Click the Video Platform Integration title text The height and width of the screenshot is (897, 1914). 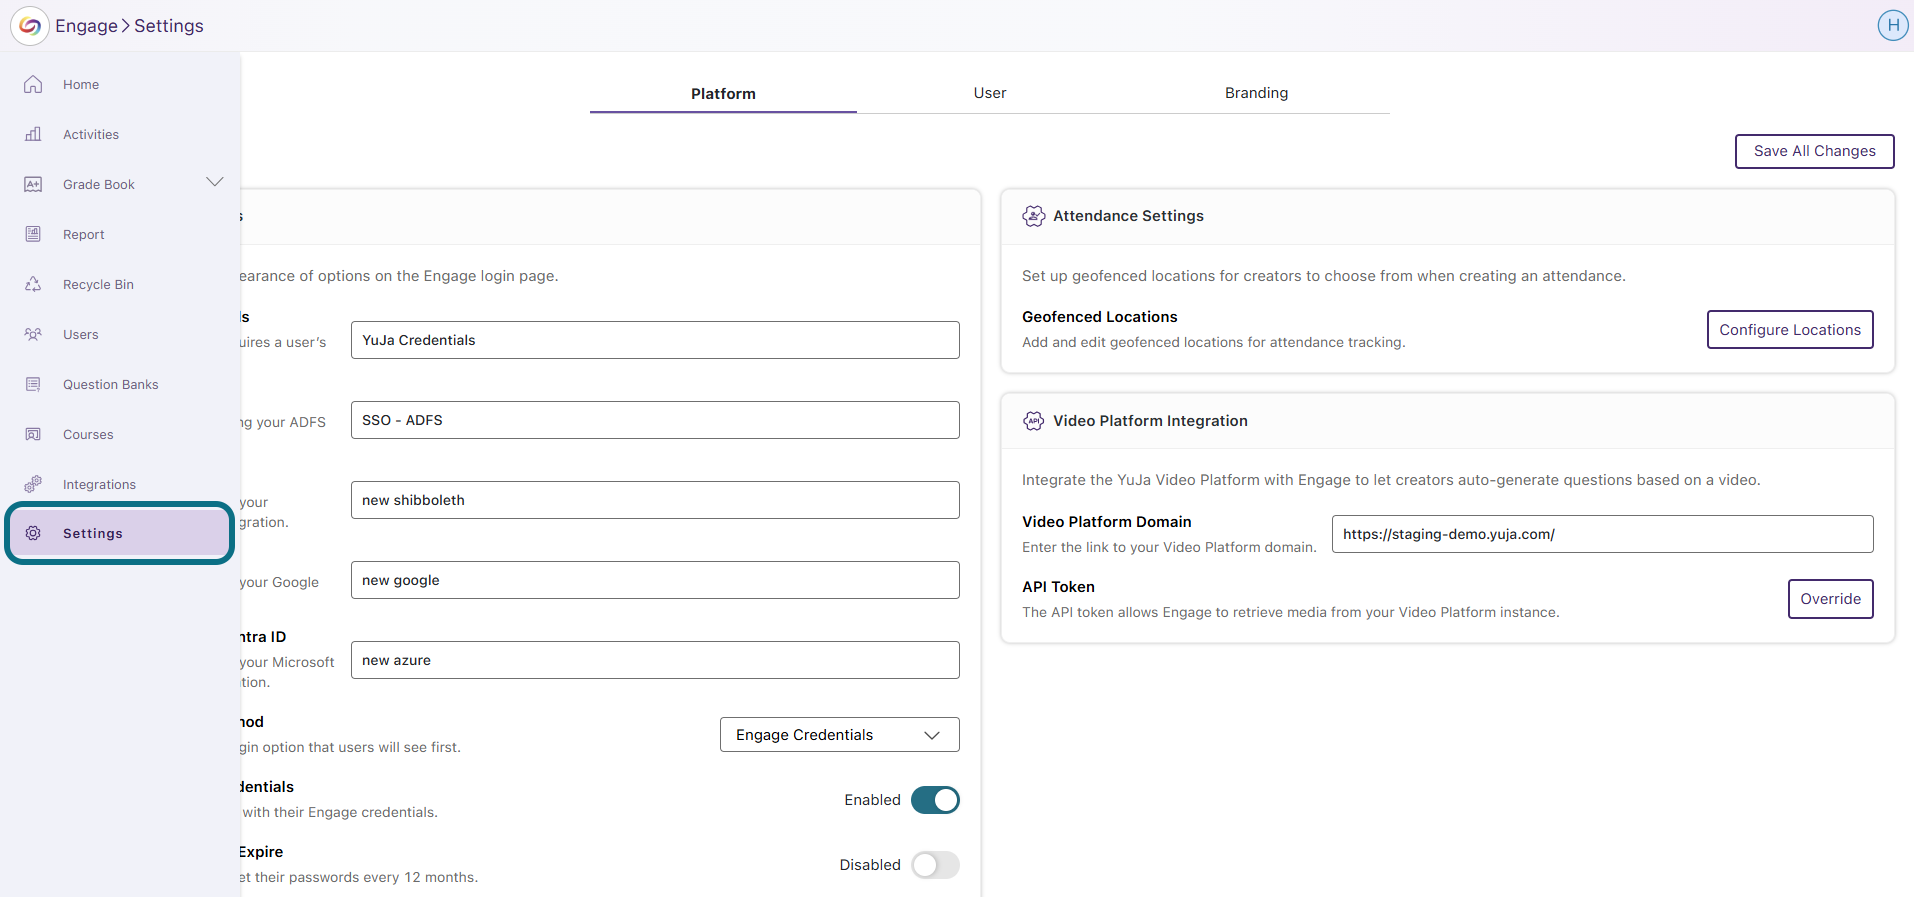[1150, 421]
